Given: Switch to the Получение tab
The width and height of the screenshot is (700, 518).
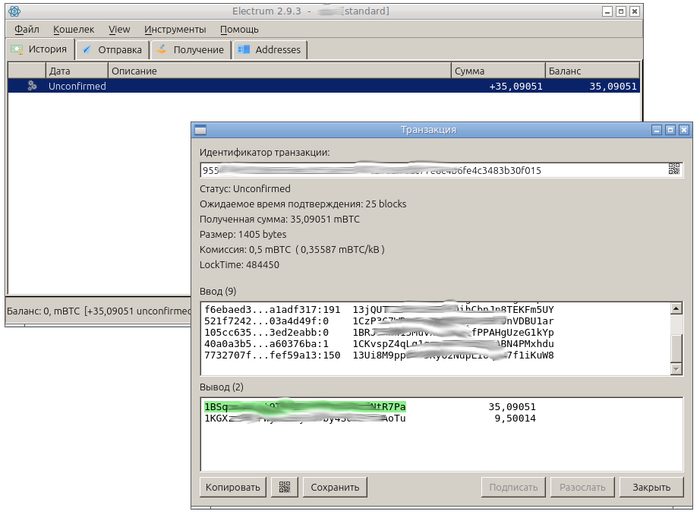Looking at the screenshot, I should (x=191, y=50).
